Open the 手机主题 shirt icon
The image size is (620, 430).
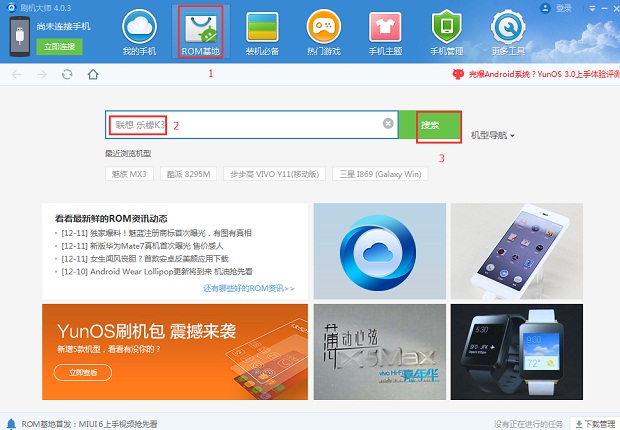coord(385,32)
